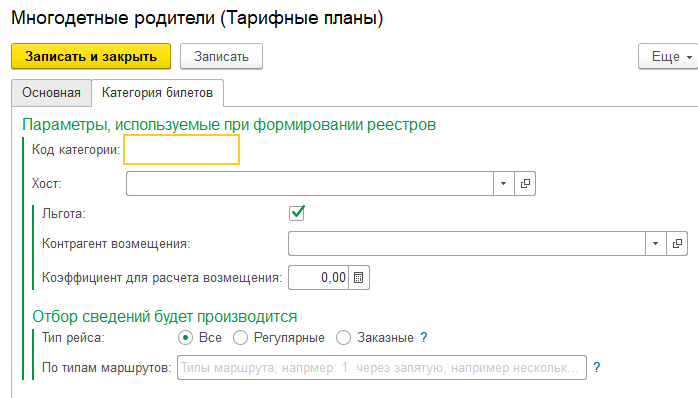Show the help question mark for Тип рейса
The image size is (698, 398).
(424, 337)
